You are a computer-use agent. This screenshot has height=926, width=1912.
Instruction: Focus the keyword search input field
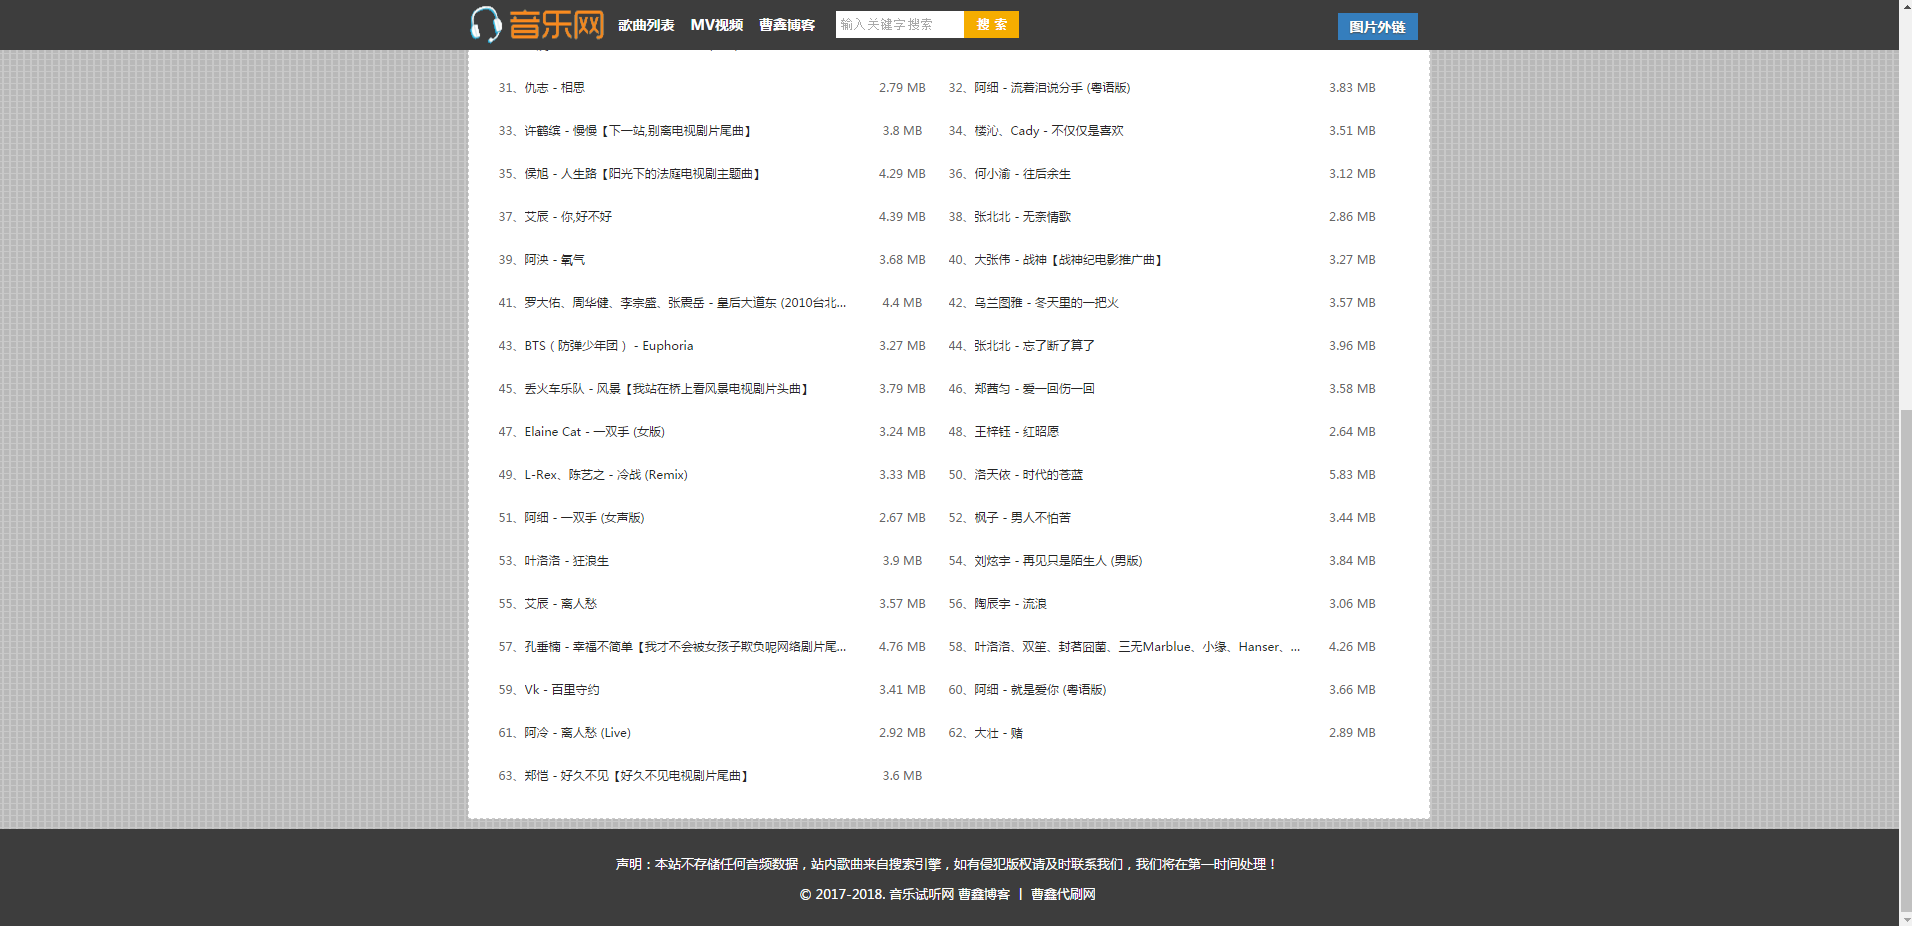click(899, 24)
